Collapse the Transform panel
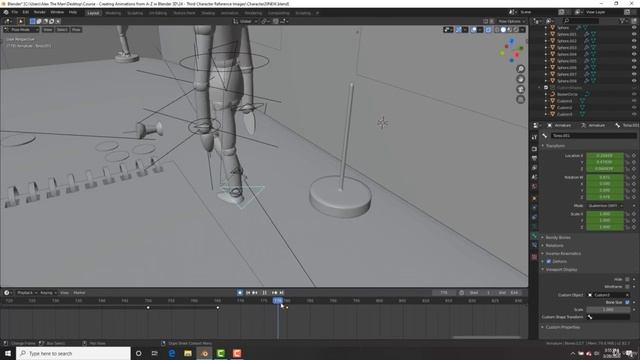Screen dimensions: 640x360 click(555, 146)
